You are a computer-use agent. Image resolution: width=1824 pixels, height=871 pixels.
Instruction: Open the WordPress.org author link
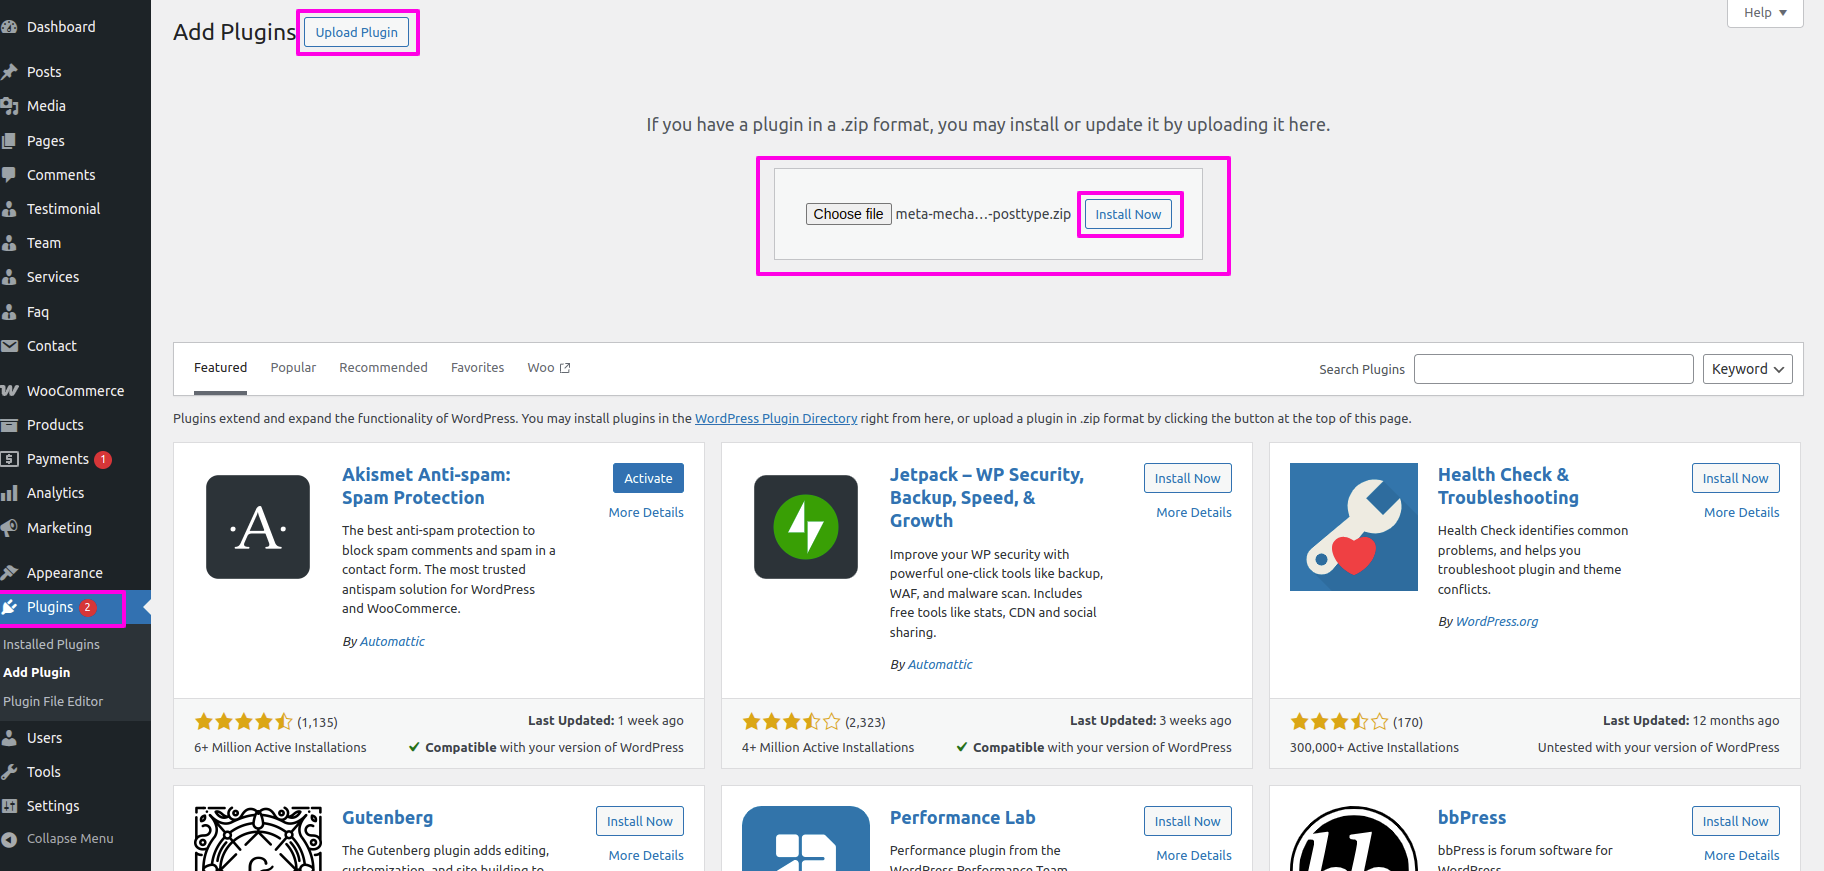pos(1497,622)
